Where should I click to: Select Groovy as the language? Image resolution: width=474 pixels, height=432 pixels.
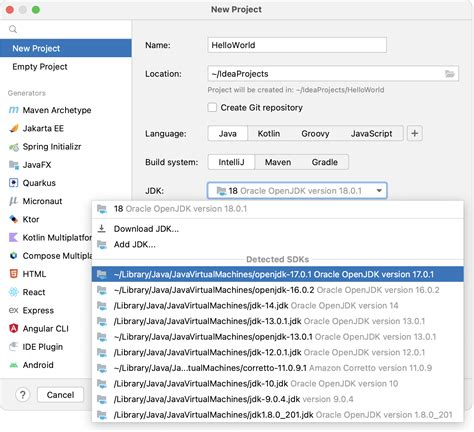315,134
